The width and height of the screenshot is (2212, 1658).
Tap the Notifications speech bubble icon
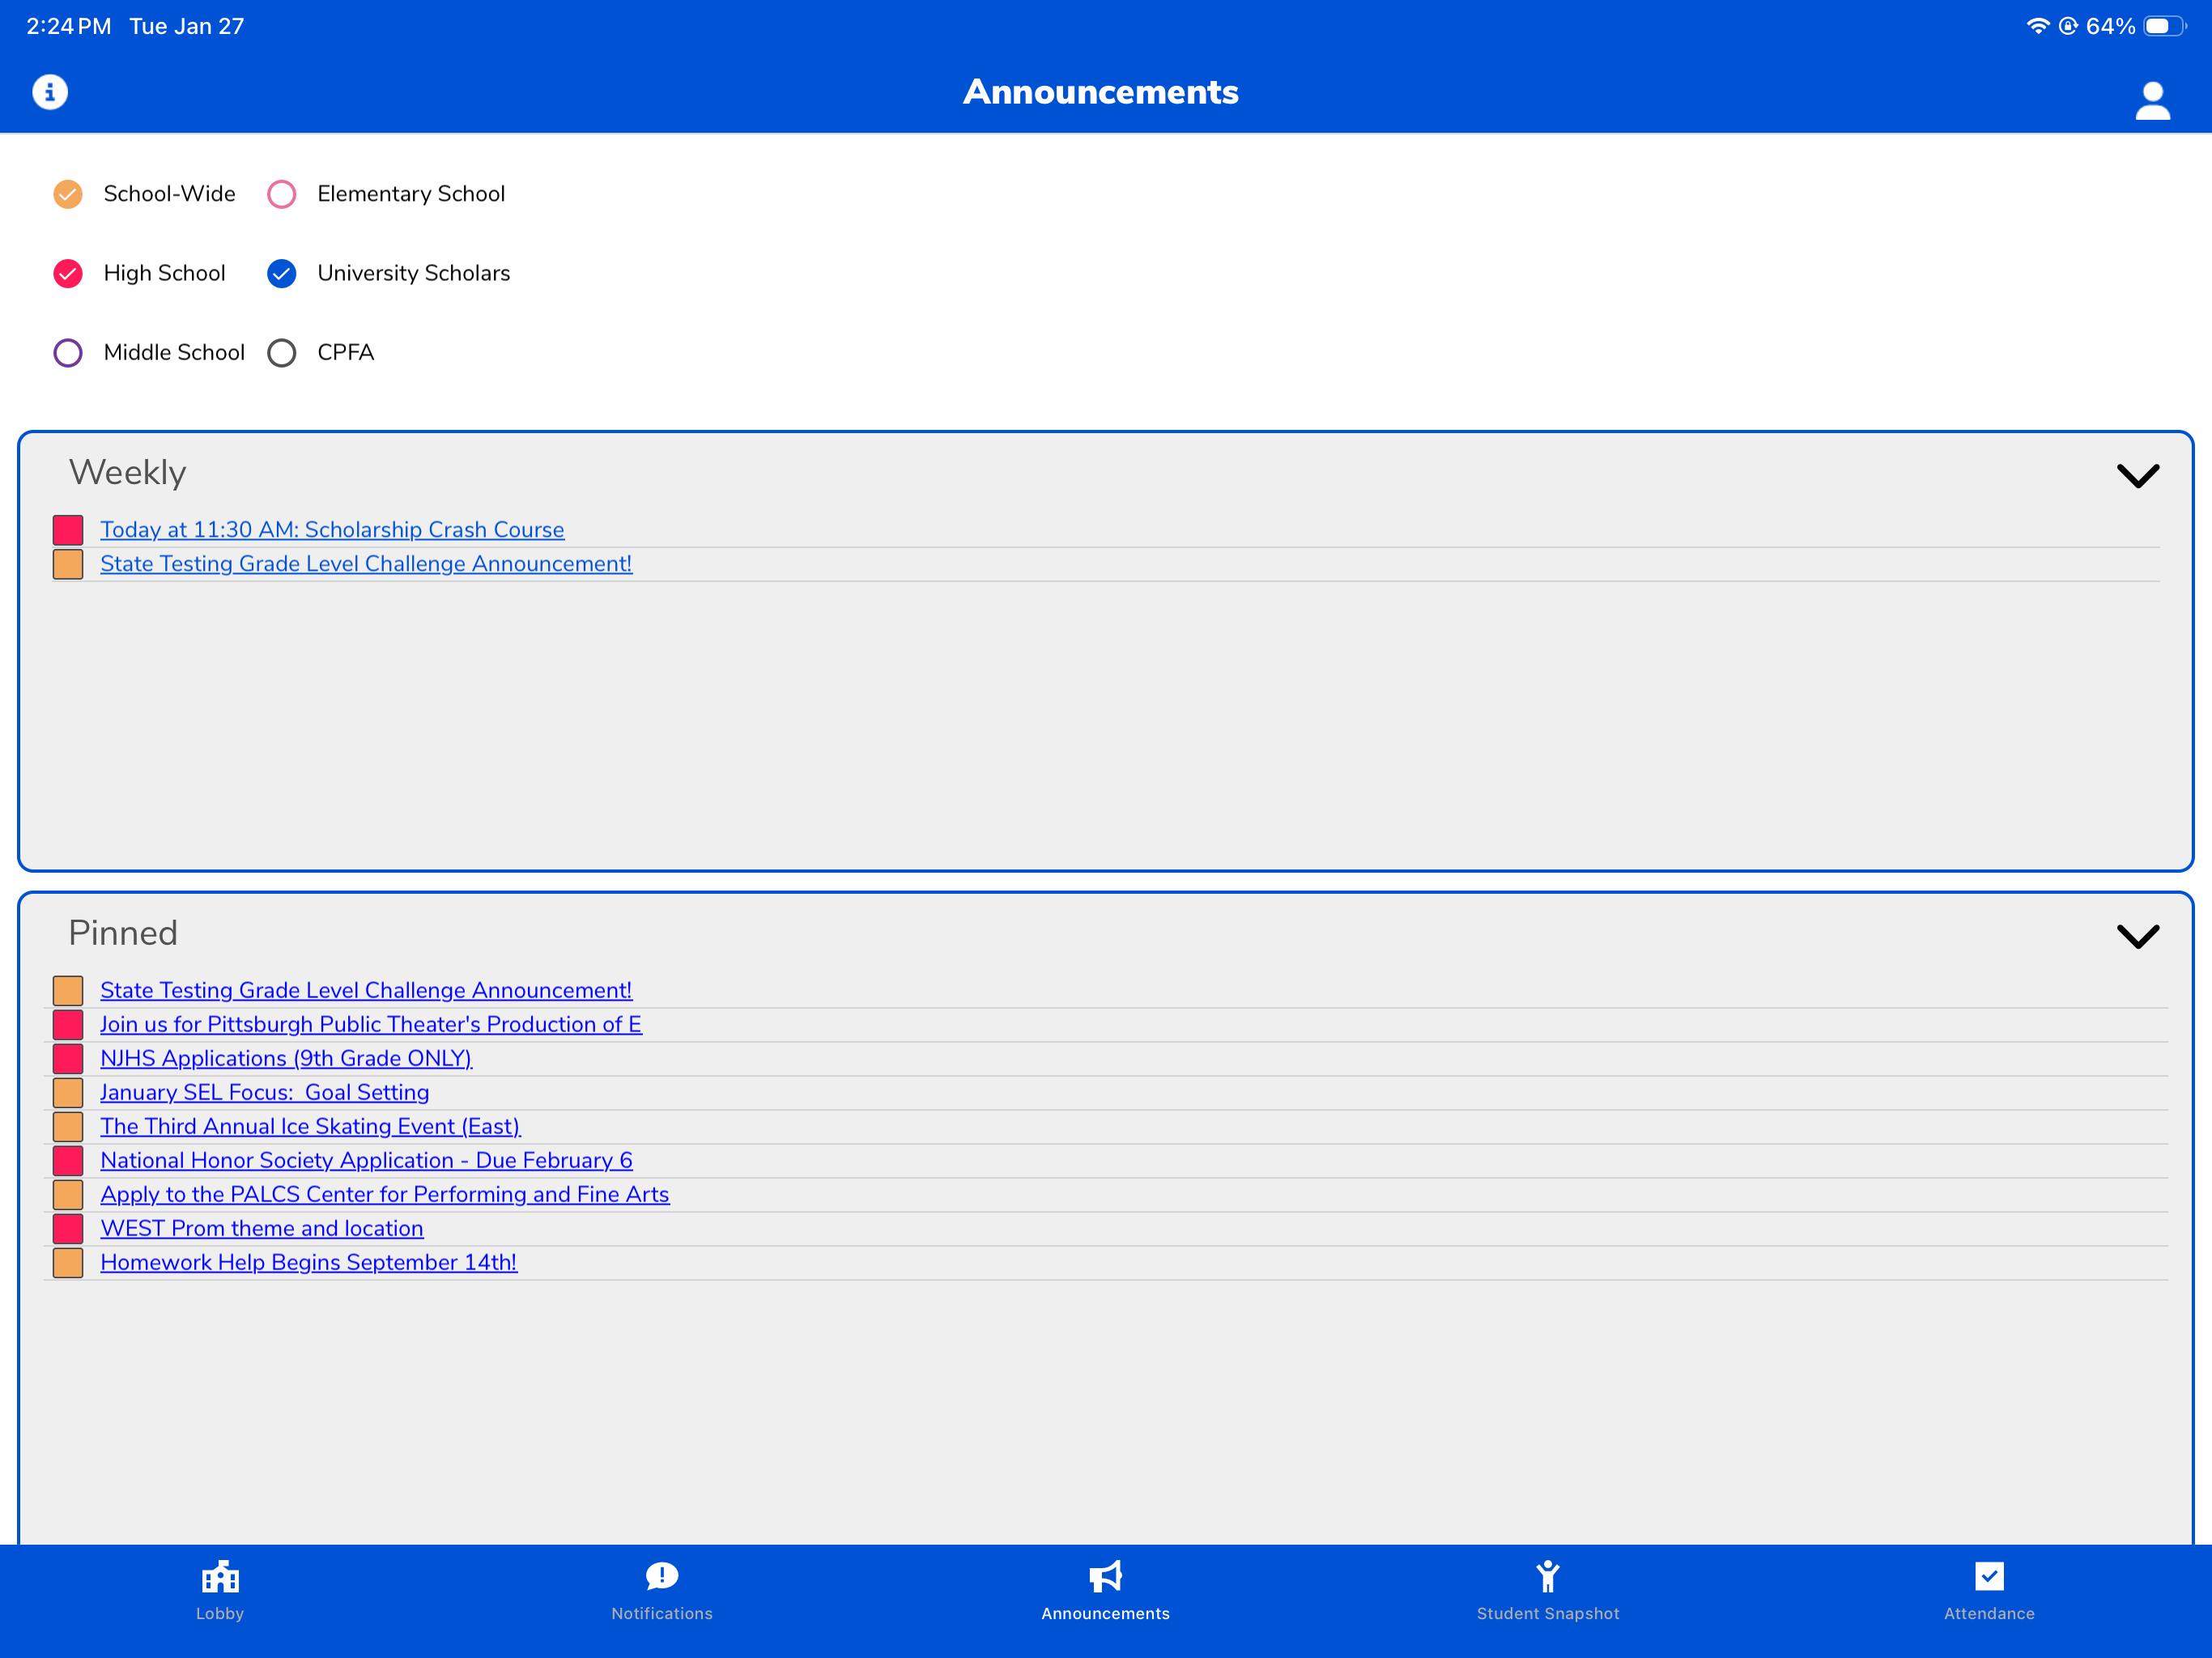click(x=662, y=1577)
